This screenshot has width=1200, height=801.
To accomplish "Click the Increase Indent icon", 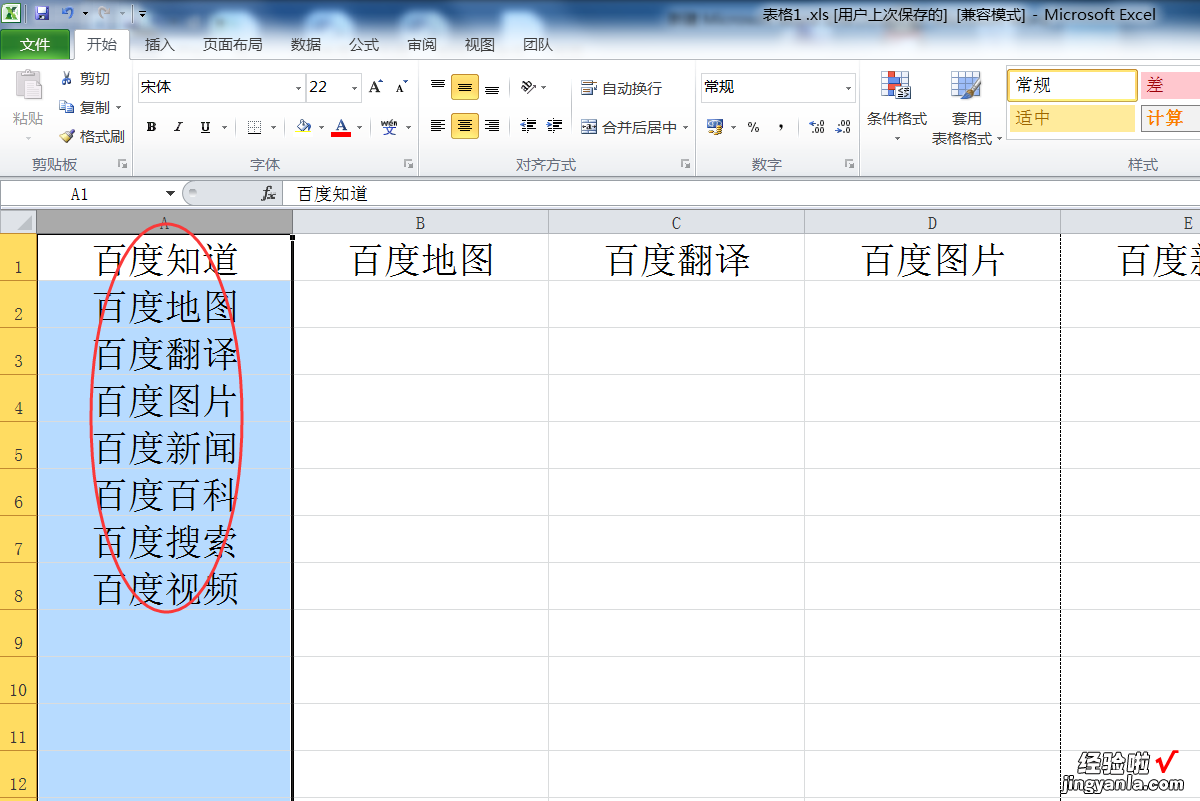I will tap(554, 126).
